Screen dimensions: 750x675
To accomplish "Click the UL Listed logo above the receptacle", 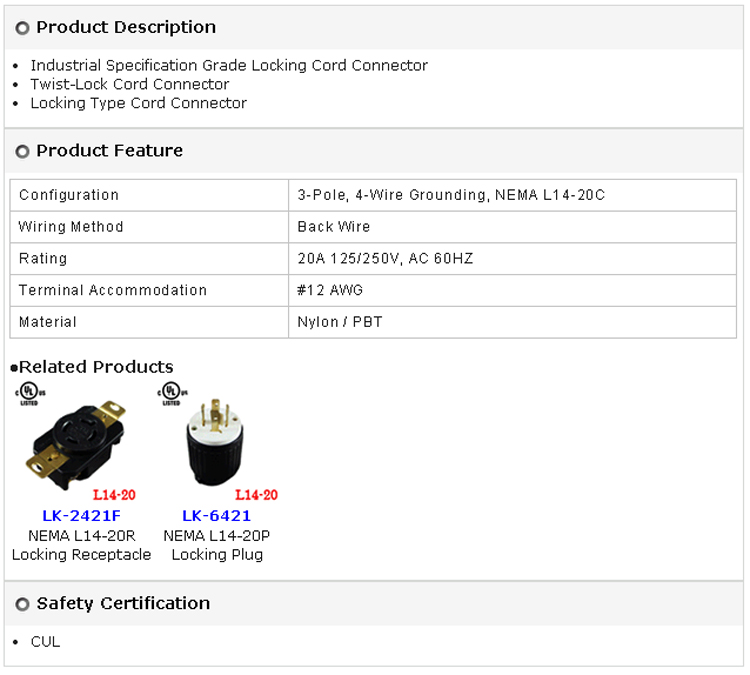I will click(29, 391).
